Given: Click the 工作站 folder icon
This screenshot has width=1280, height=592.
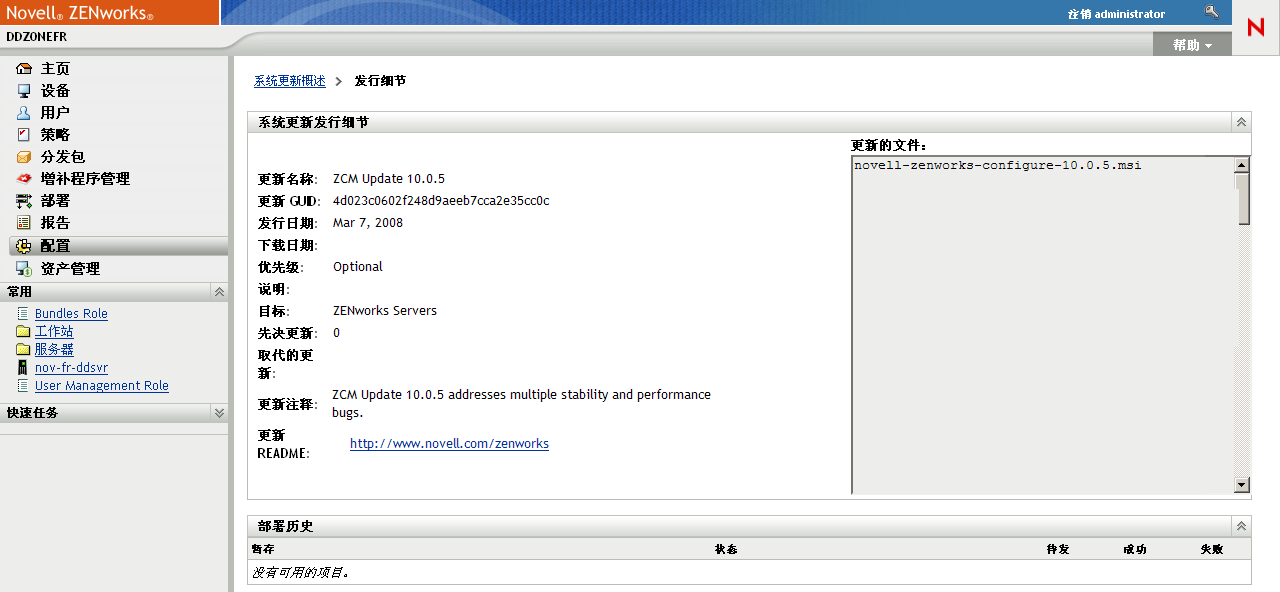Looking at the screenshot, I should [x=23, y=332].
